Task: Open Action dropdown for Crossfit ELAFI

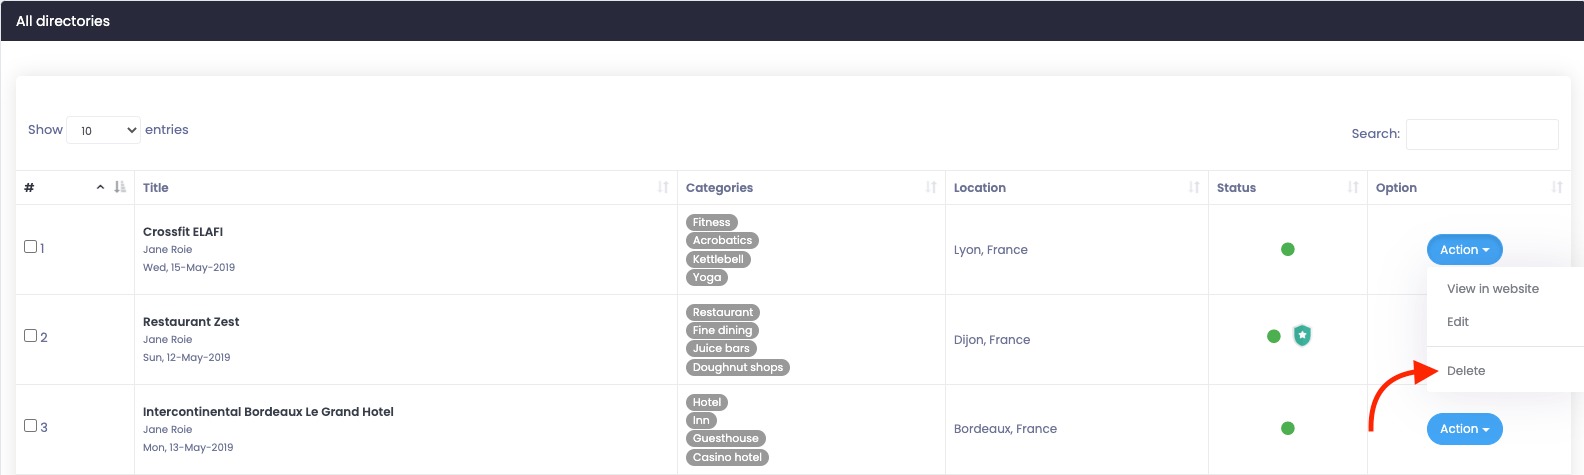Action: tap(1464, 250)
